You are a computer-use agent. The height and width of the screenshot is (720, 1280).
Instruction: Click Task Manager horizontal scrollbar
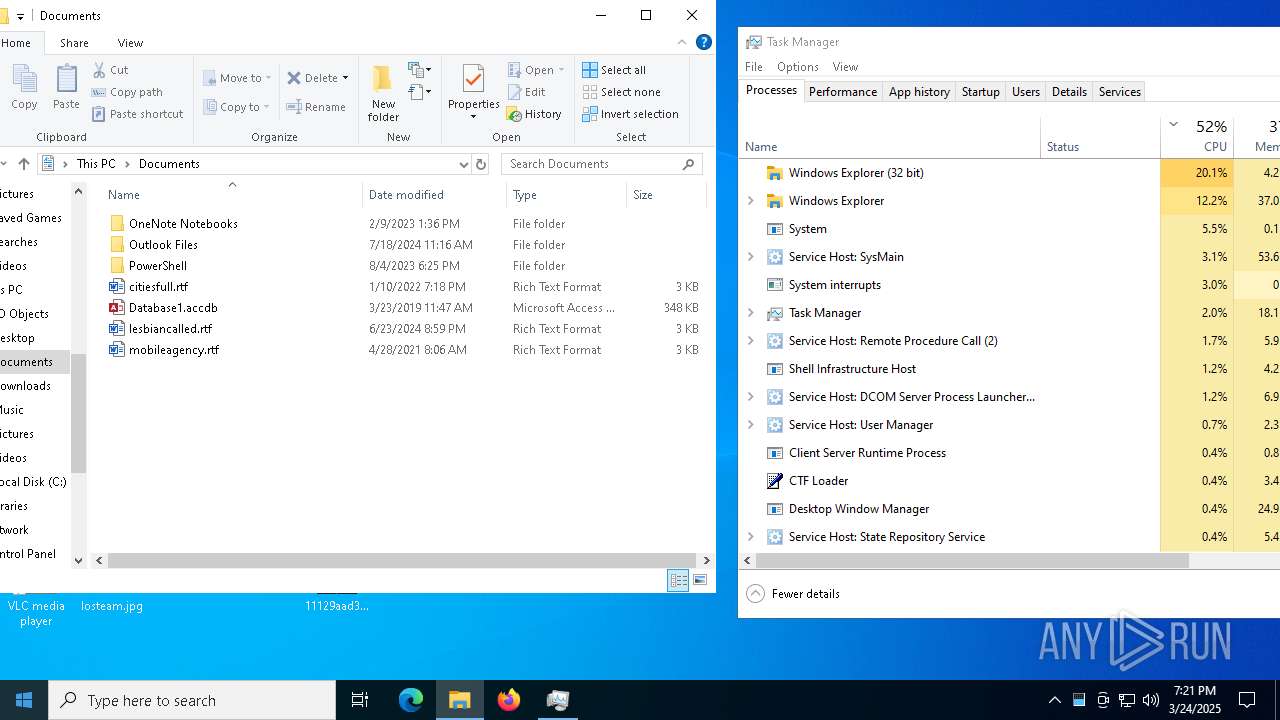tap(972, 561)
